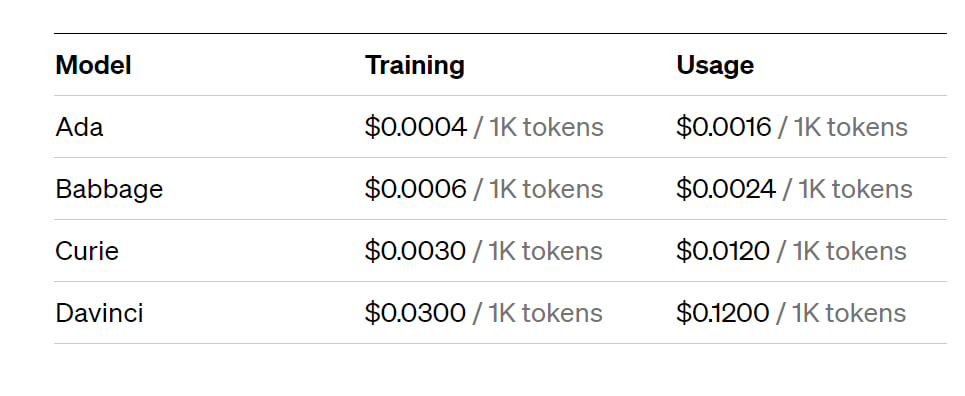The image size is (965, 396).
Task: Click Babbage usage price $0.0024
Action: pyautogui.click(x=726, y=189)
